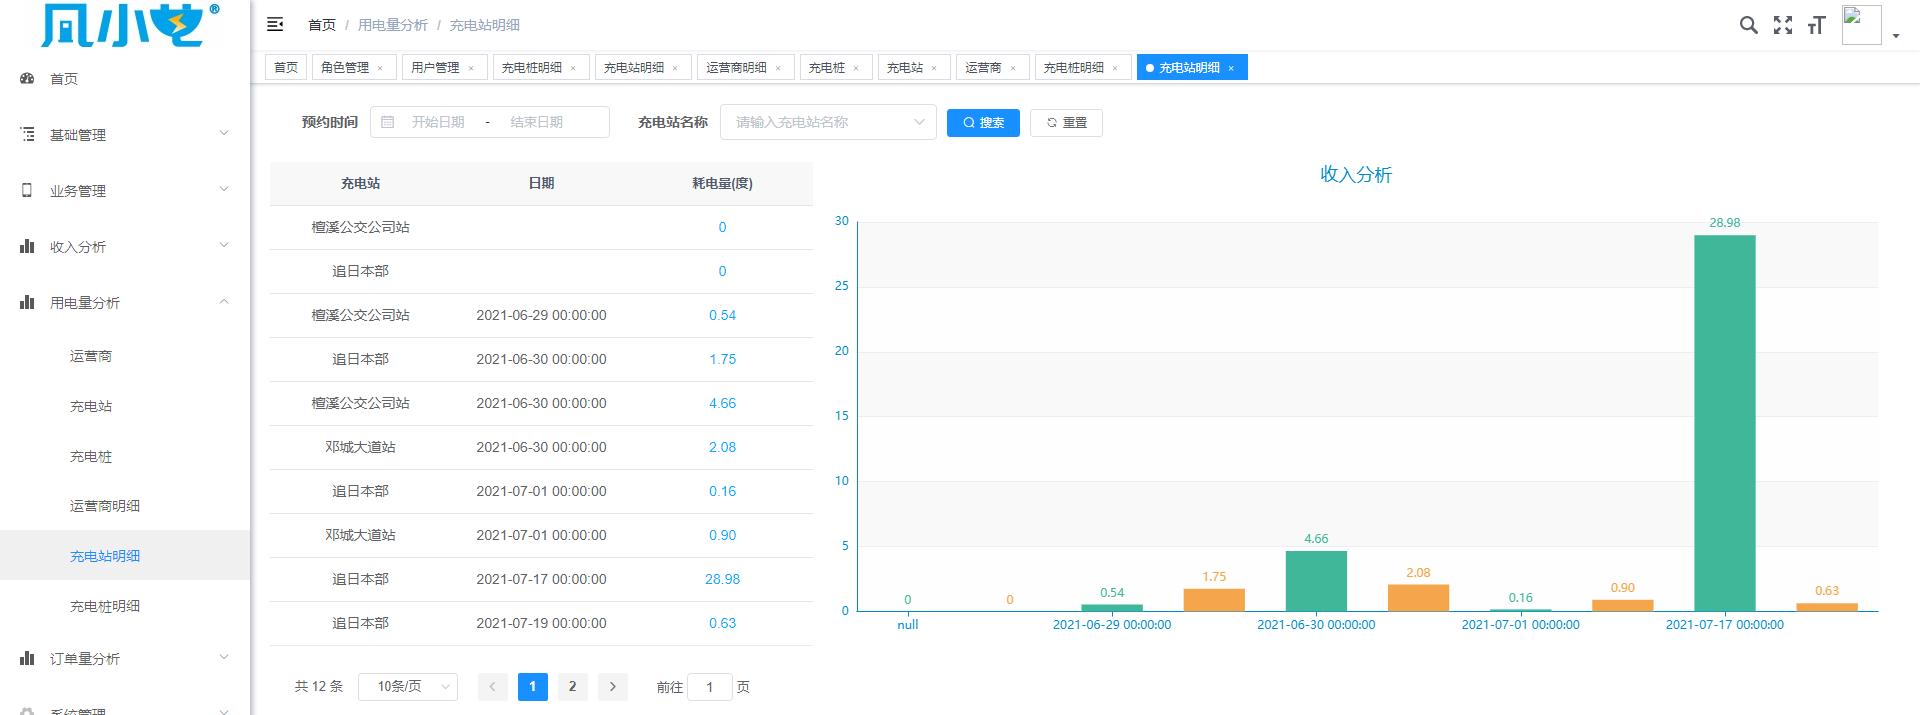The height and width of the screenshot is (715, 1920).
Task: Go to page 2 of the table
Action: [x=572, y=686]
